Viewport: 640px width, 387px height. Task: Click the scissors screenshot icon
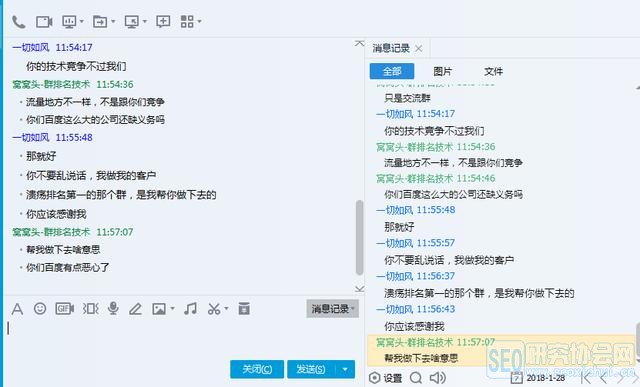(x=214, y=309)
